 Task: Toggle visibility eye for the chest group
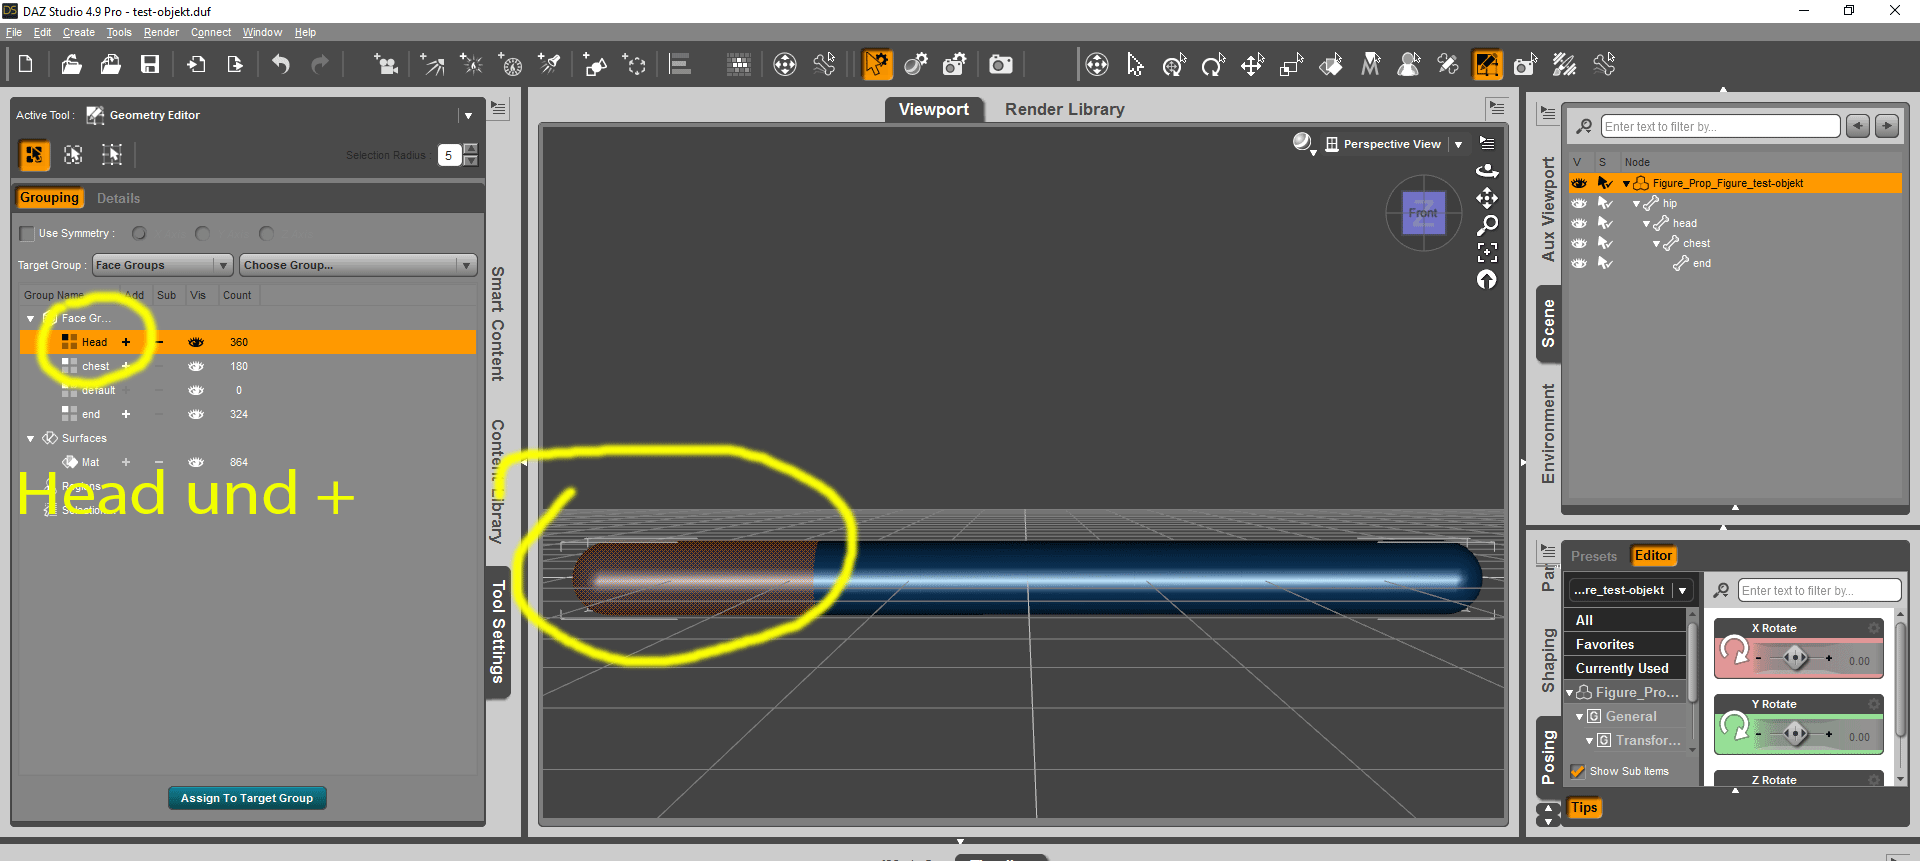[x=196, y=366]
